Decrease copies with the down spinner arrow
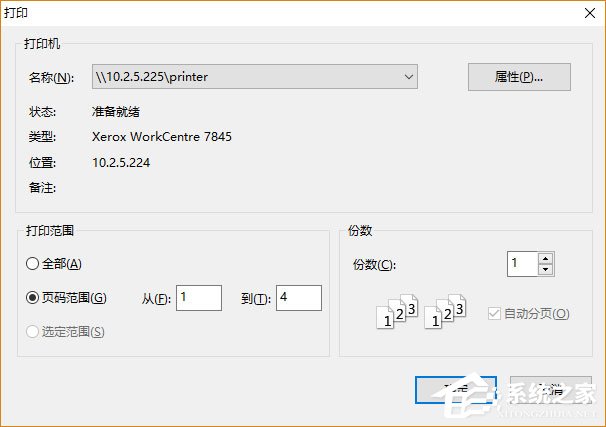 pyautogui.click(x=545, y=270)
